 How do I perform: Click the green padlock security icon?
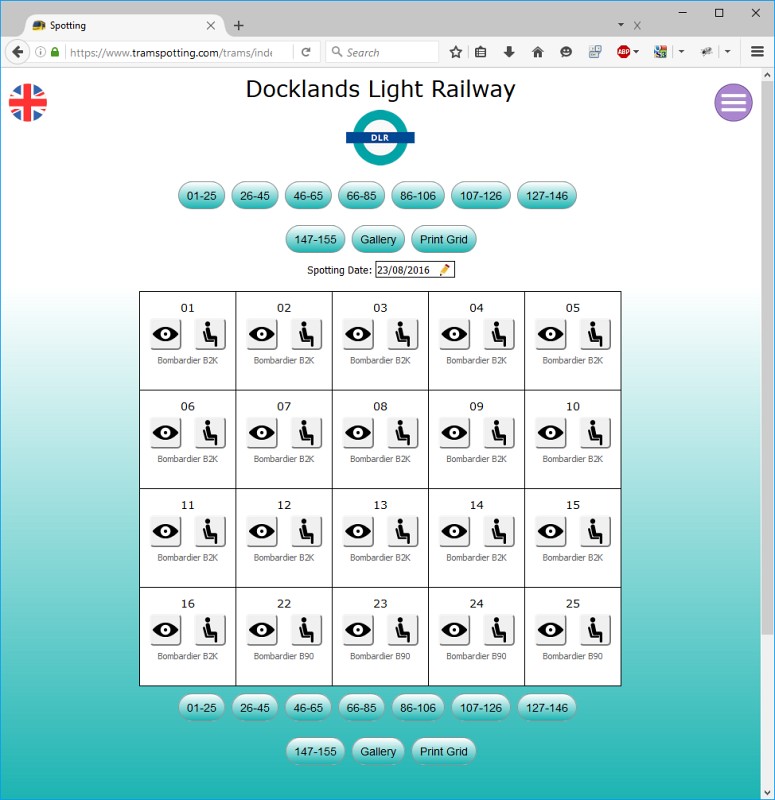pyautogui.click(x=55, y=52)
